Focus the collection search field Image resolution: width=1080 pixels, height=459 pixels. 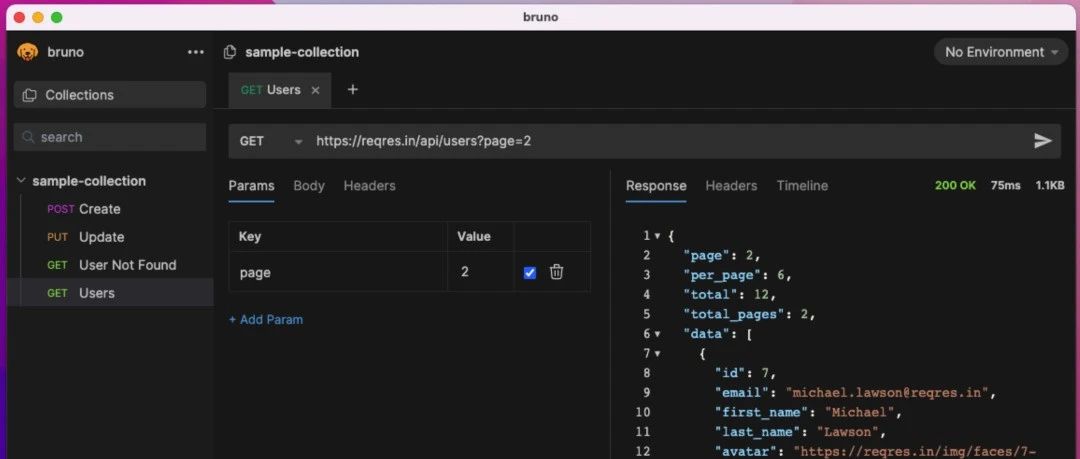110,137
